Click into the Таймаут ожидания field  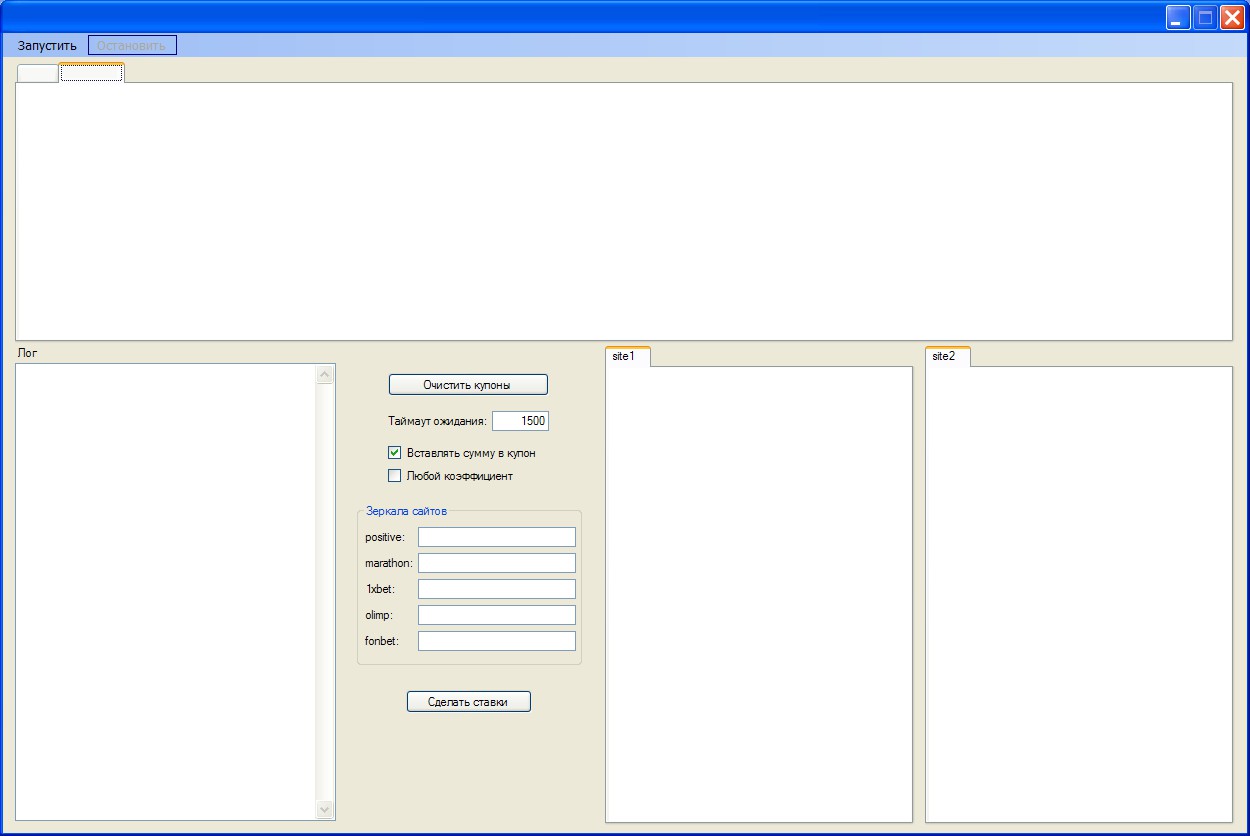(520, 421)
